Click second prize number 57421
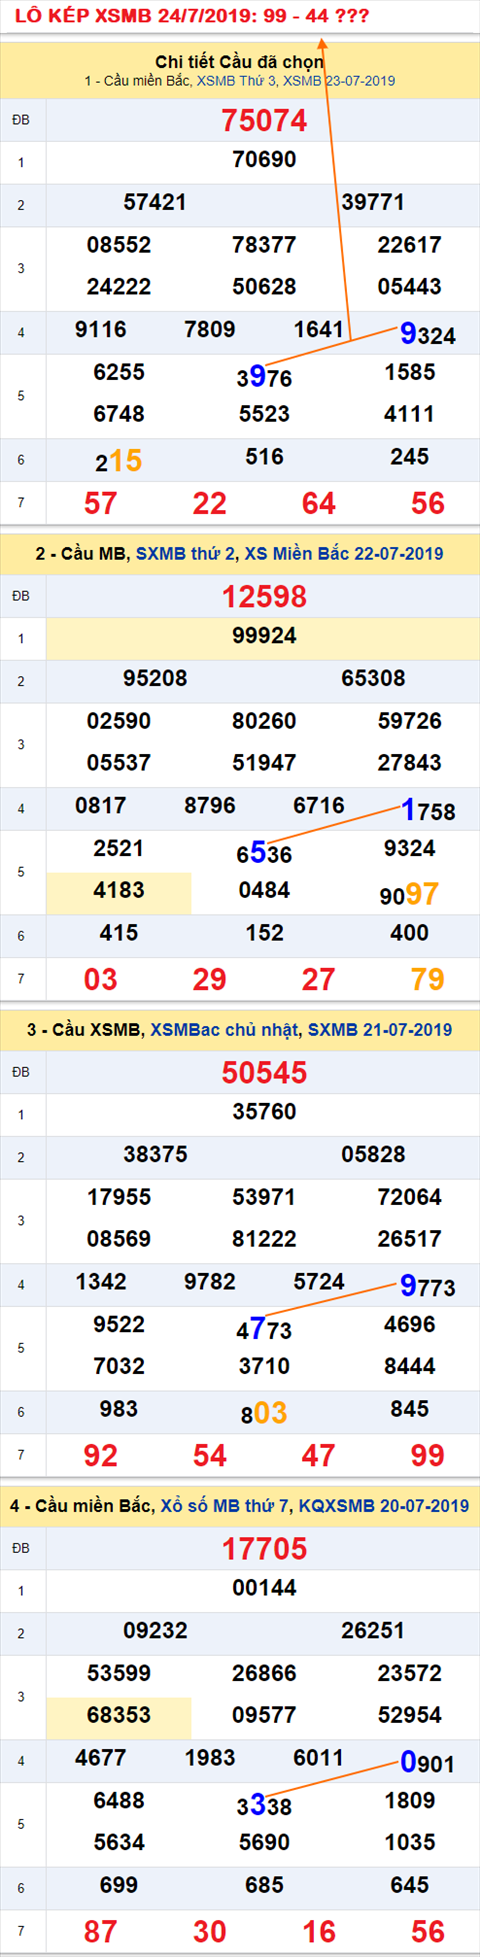Viewport: 480px width, 1957px height. (155, 203)
